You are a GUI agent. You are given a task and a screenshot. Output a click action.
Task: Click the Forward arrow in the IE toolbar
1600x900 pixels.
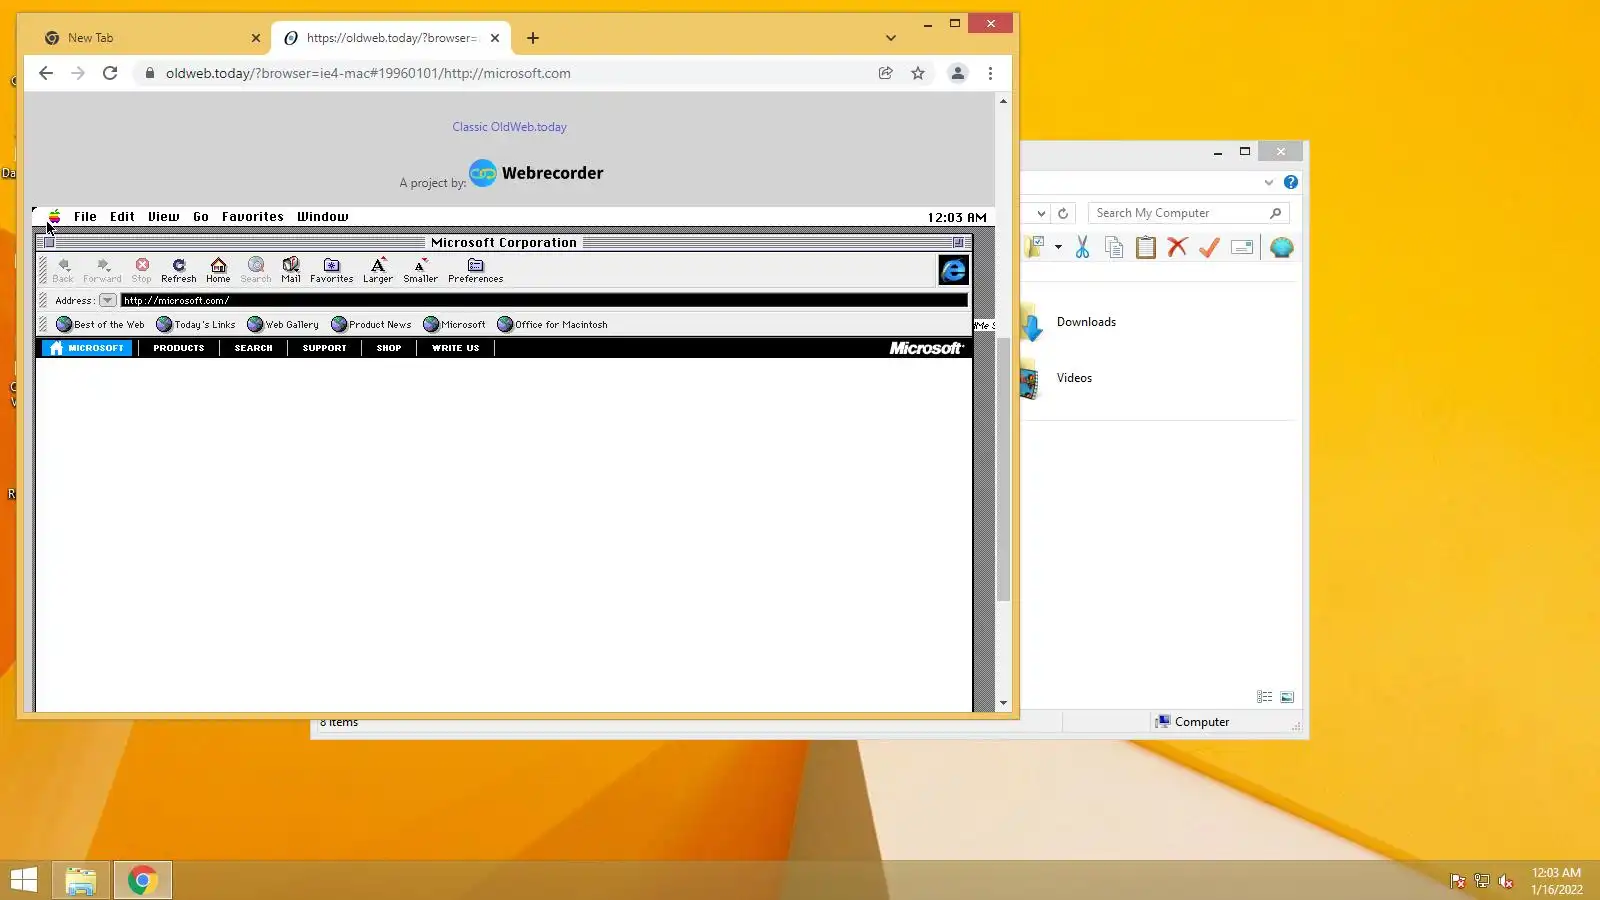102,270
